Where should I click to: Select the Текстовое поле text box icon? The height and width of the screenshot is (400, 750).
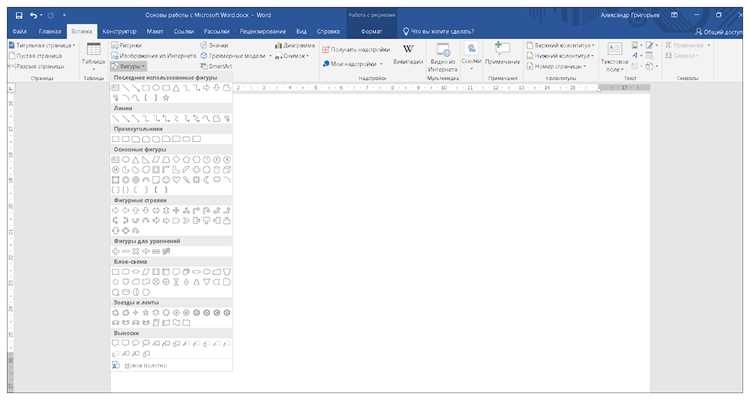[614, 57]
